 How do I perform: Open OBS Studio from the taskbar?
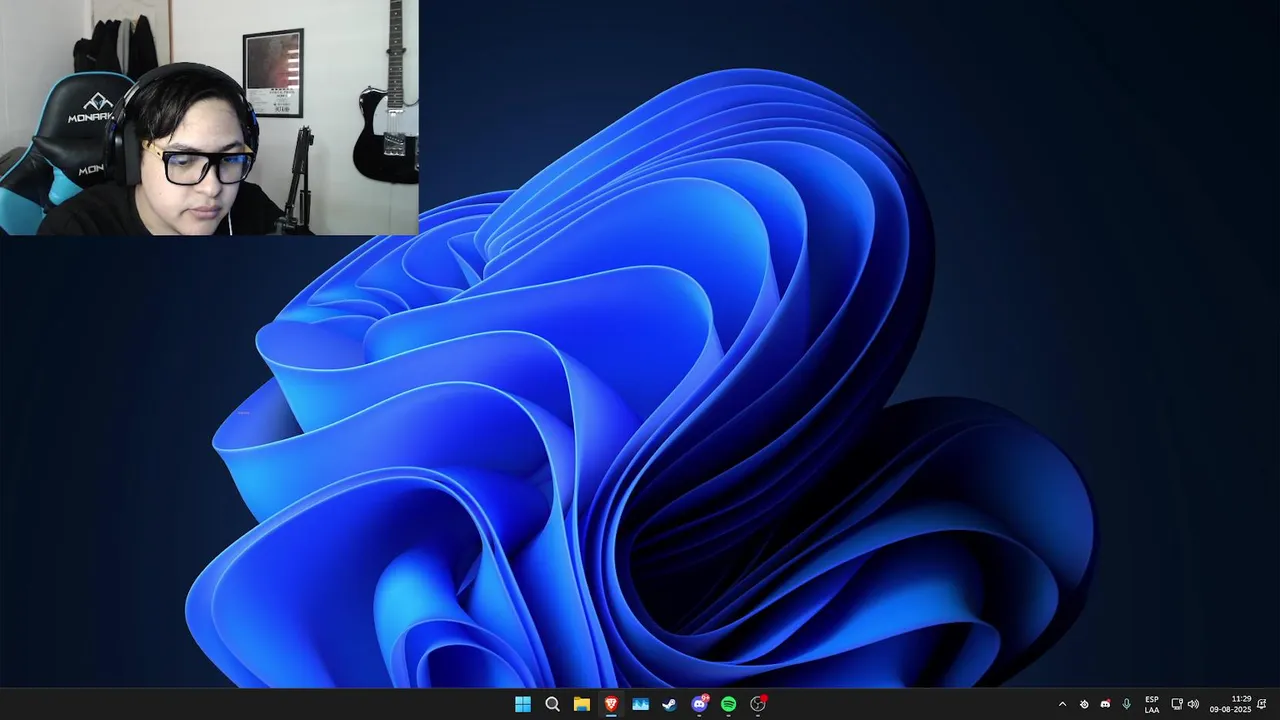[758, 704]
